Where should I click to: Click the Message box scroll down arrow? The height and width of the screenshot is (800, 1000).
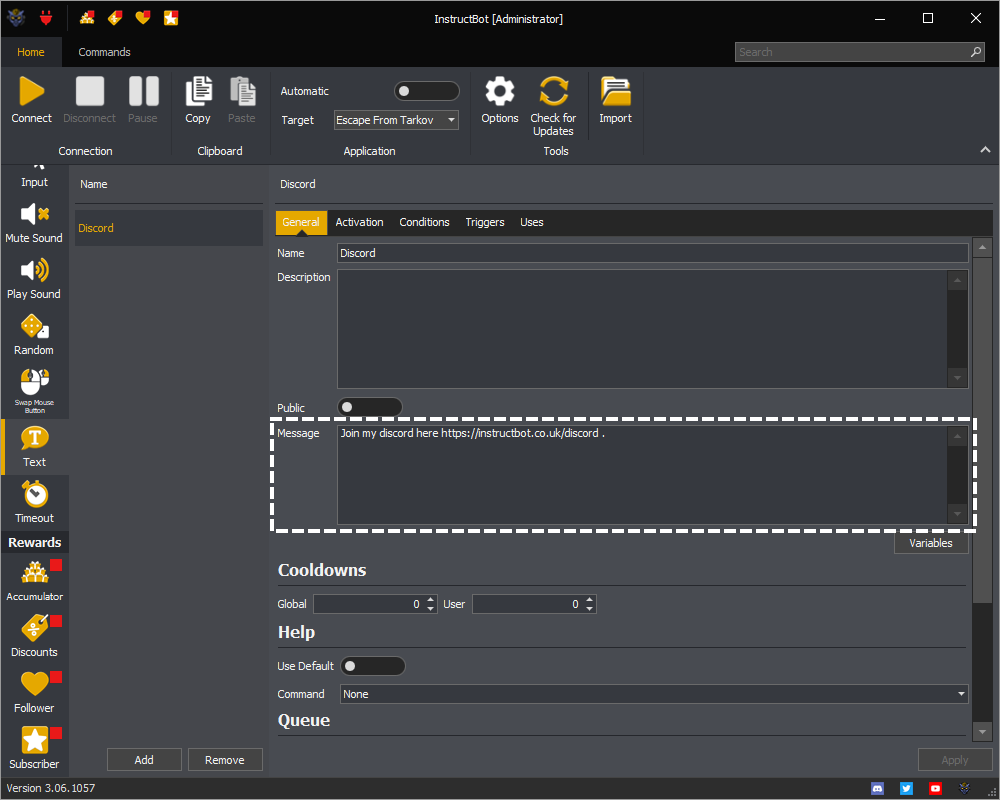point(957,514)
